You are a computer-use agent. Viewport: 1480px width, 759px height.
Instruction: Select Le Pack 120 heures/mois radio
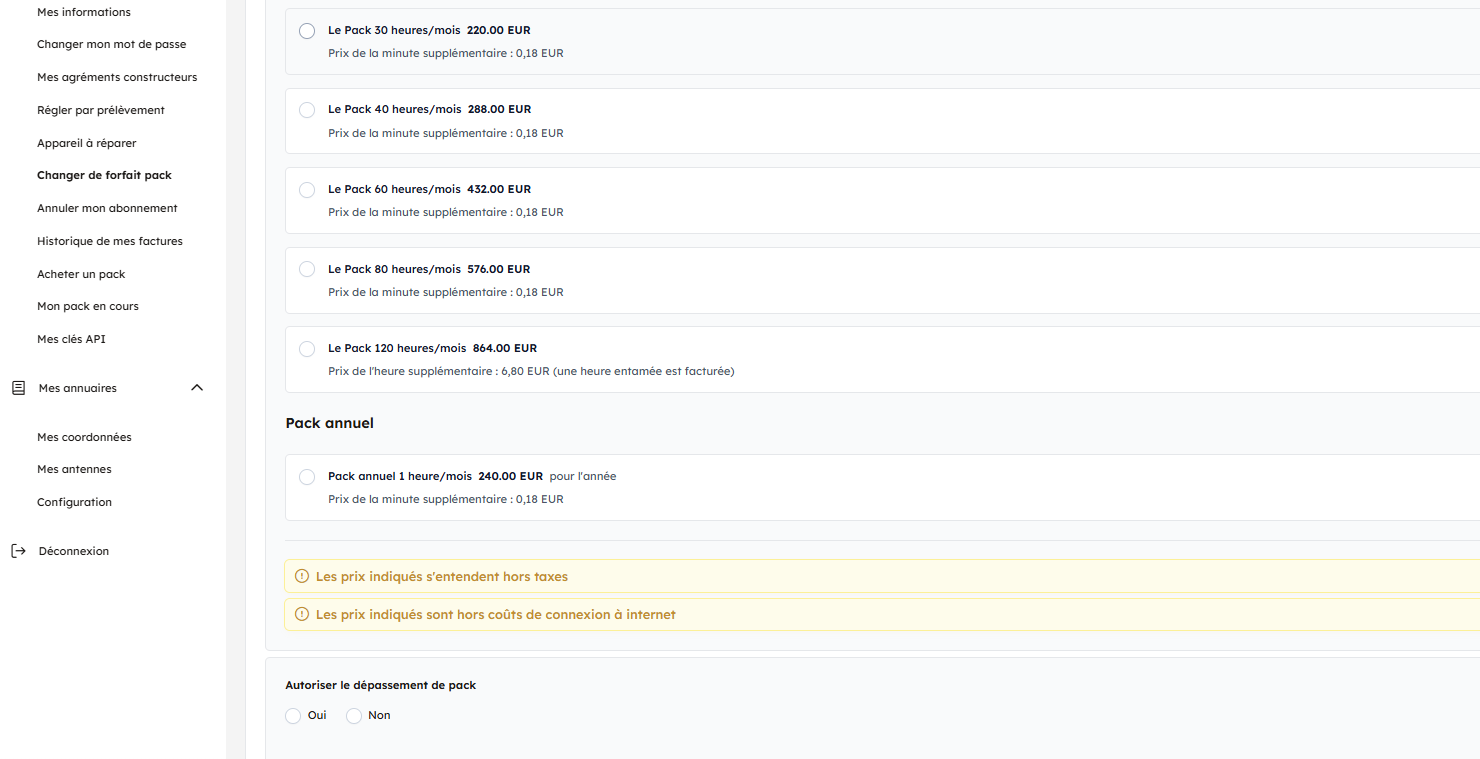pos(307,349)
